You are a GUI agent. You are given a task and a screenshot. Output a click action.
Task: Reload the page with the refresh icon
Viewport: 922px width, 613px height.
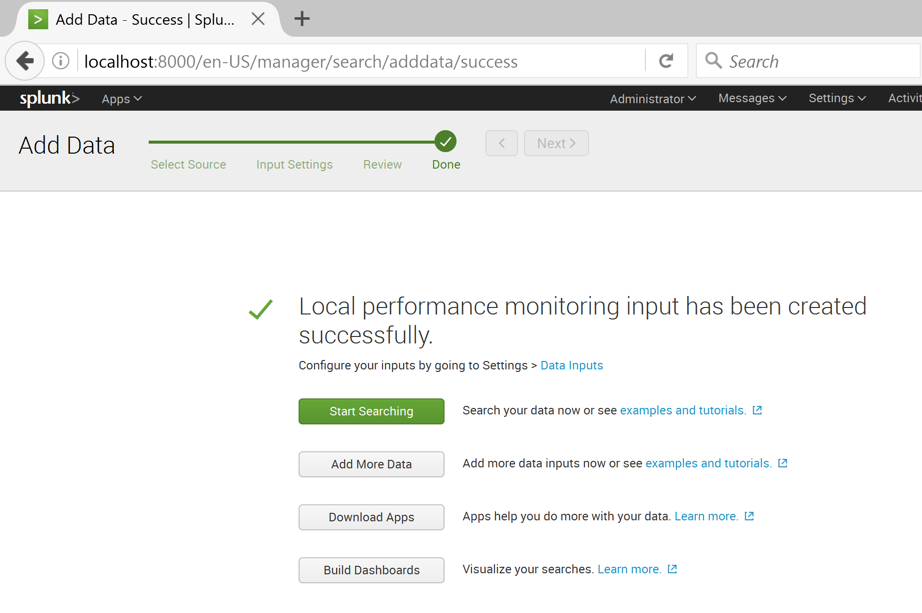[x=666, y=61]
